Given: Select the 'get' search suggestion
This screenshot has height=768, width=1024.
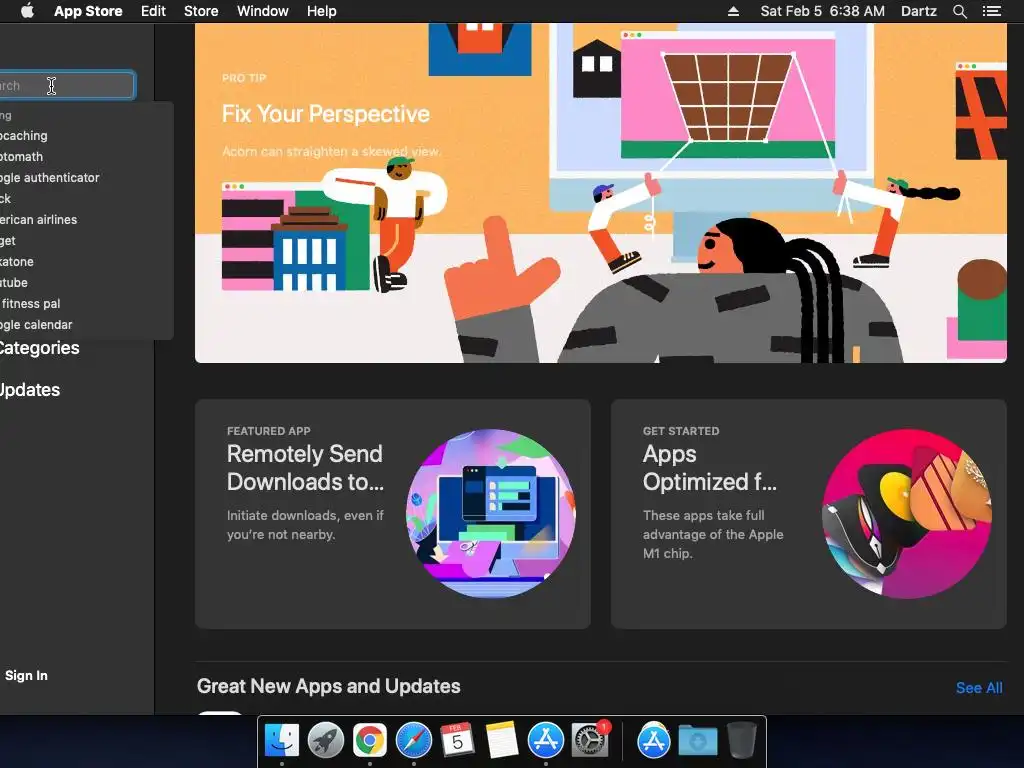Looking at the screenshot, I should pyautogui.click(x=87, y=240).
